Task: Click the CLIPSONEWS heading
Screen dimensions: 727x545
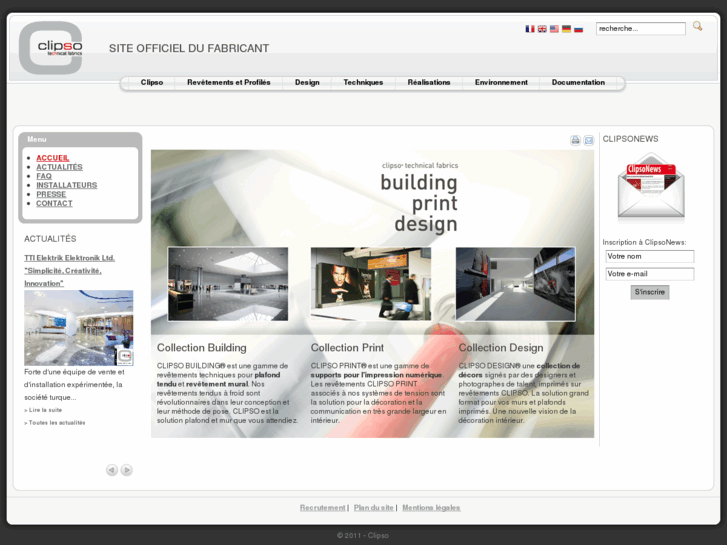Action: 630,139
